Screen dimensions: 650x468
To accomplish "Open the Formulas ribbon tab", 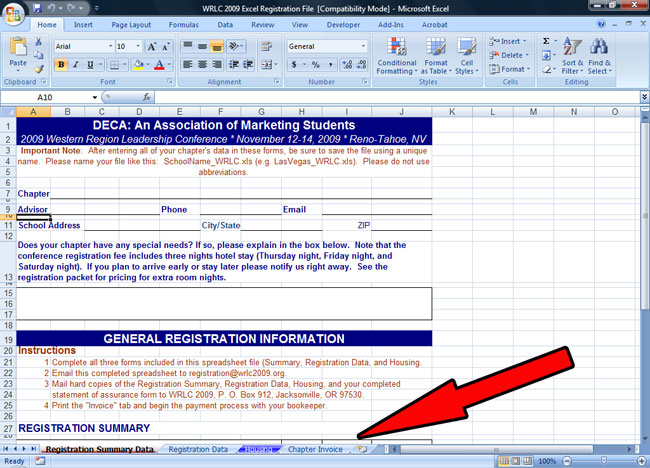I will pyautogui.click(x=184, y=25).
